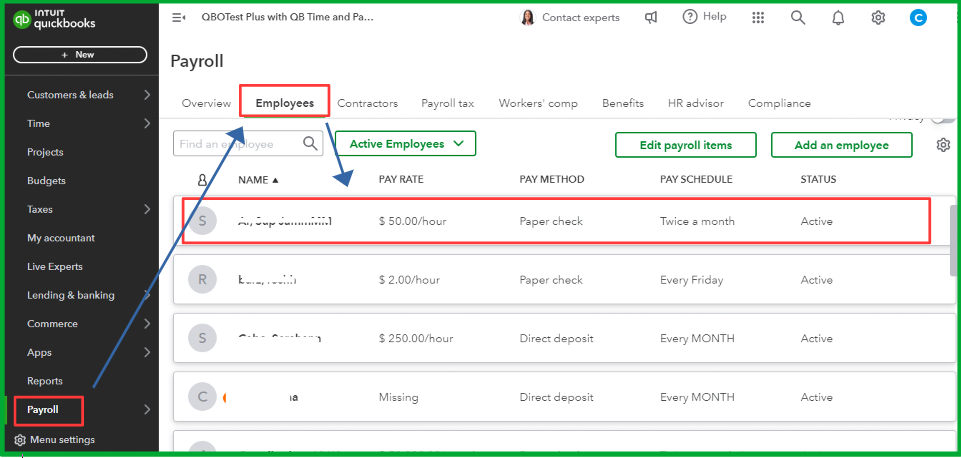961x458 pixels.
Task: Expand the Taxes submenu arrow
Action: point(147,209)
